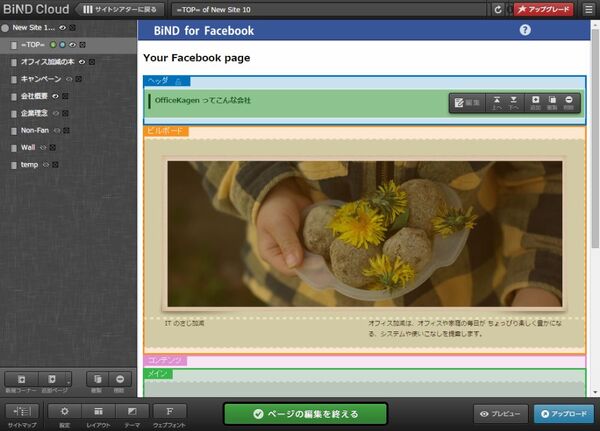This screenshot has height=431, width=600.
Task: Click ページの編集を終える finish editing button
Action: pos(305,414)
